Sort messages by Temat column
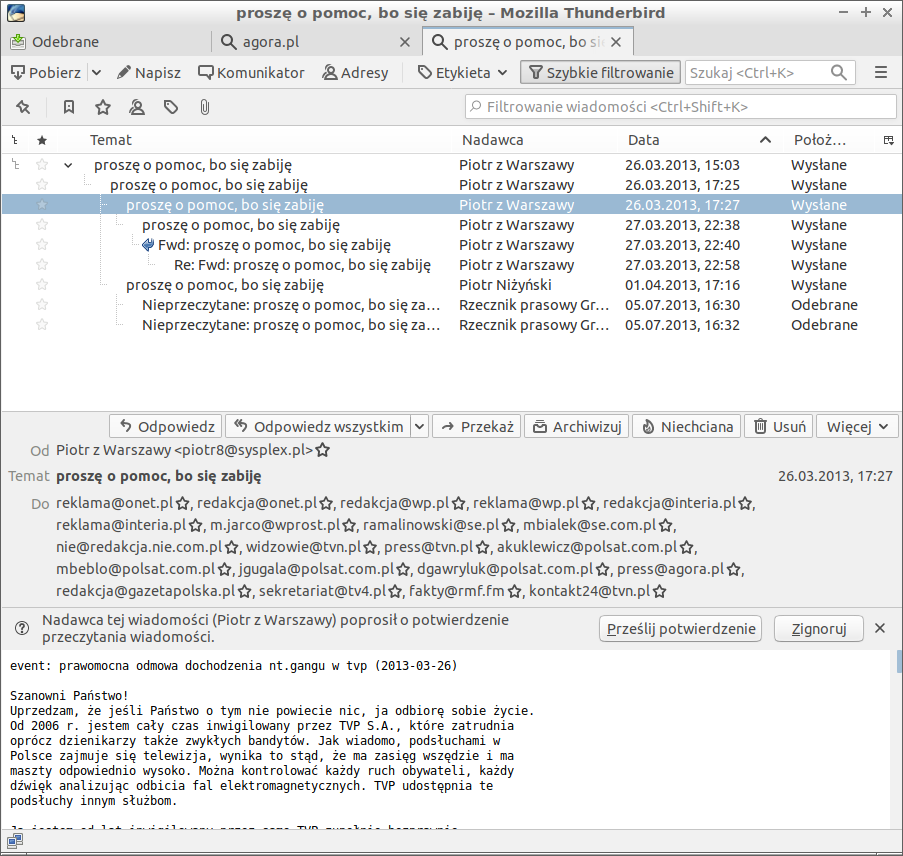903x856 pixels. pos(111,140)
